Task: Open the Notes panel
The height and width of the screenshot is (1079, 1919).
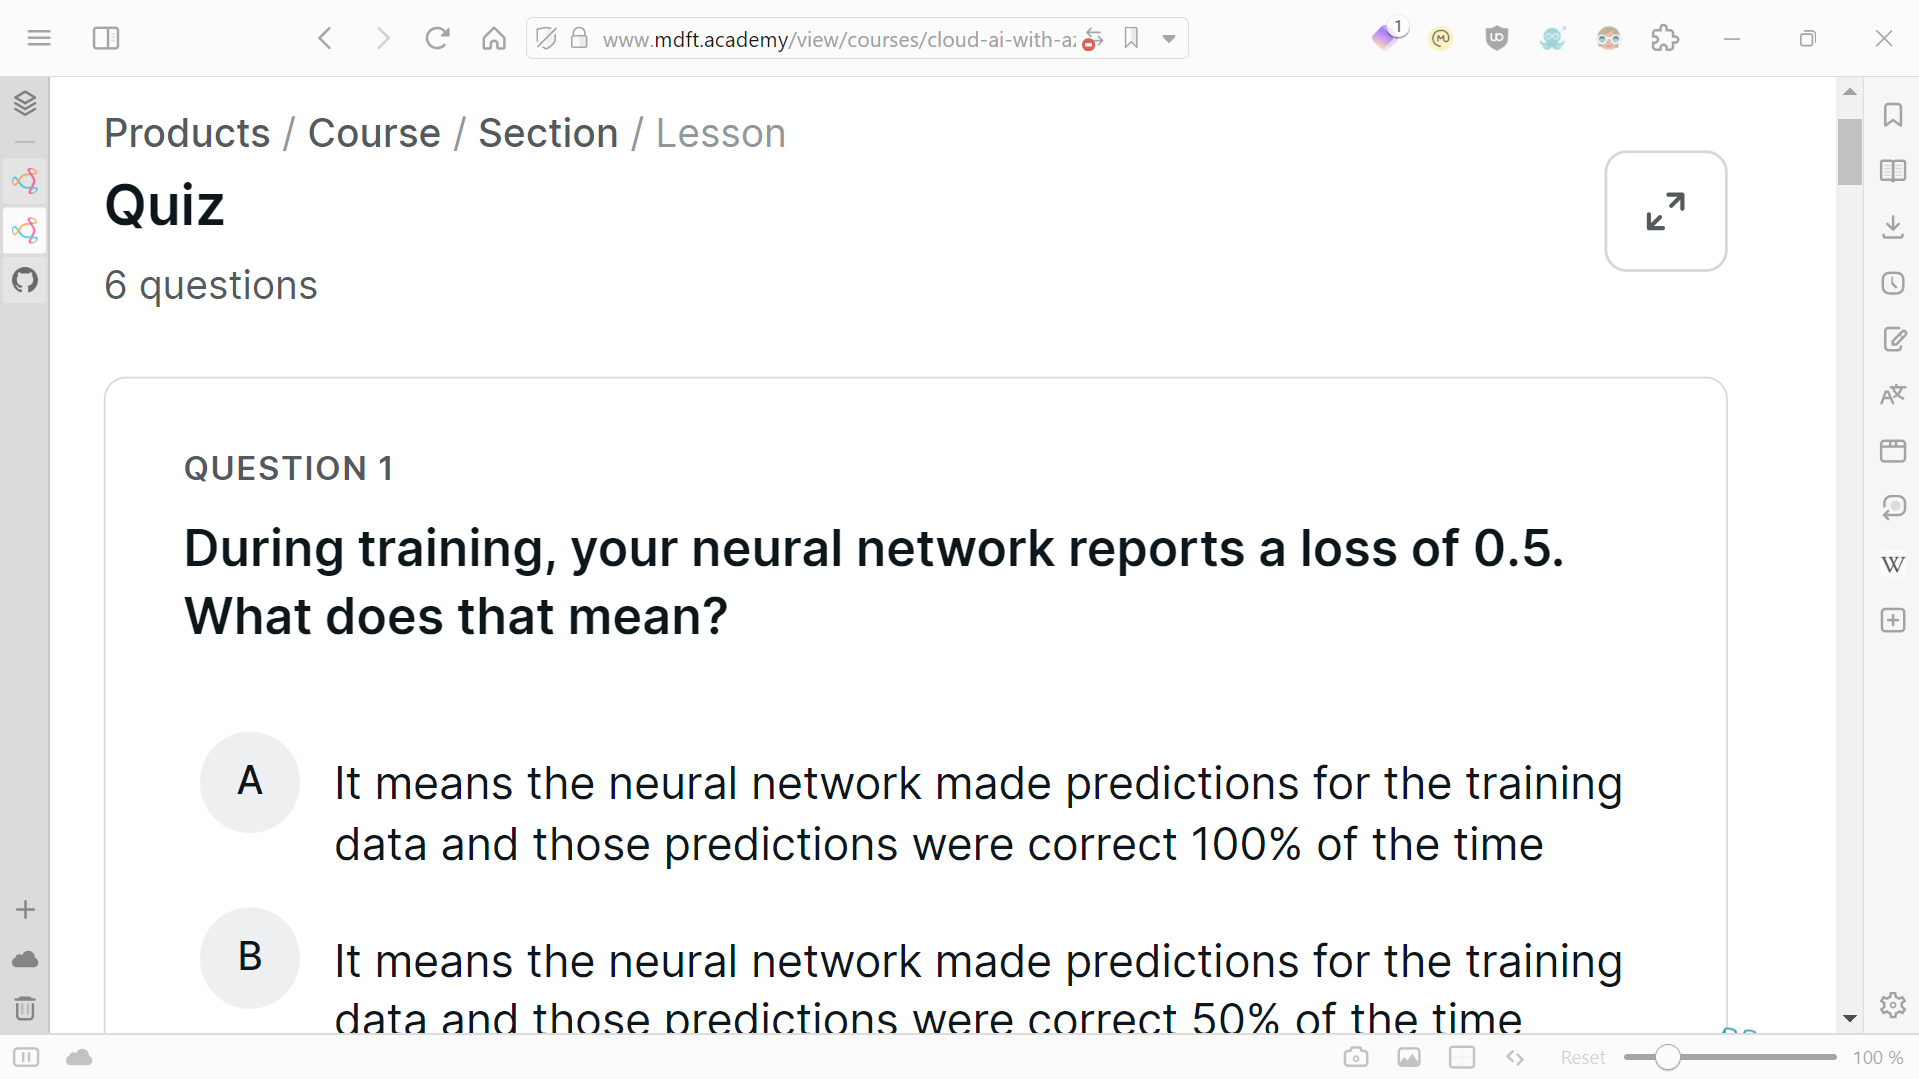Action: click(x=1892, y=339)
